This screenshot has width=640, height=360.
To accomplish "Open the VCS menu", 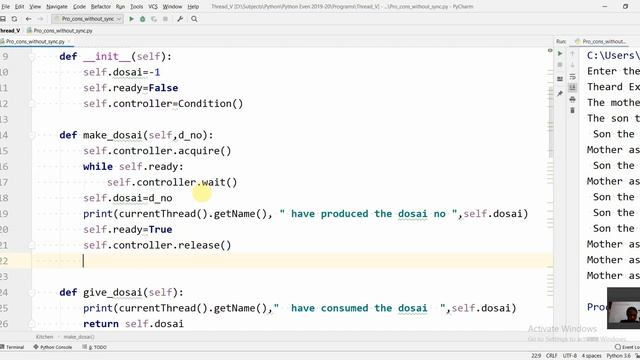I will [153, 7].
